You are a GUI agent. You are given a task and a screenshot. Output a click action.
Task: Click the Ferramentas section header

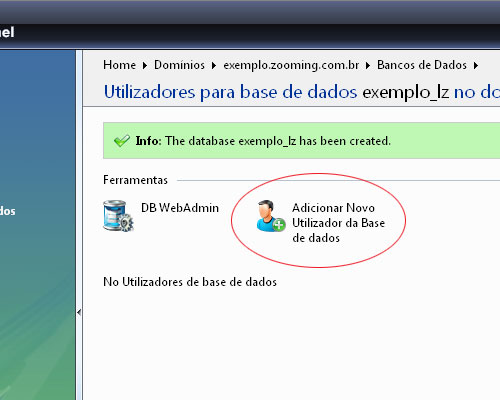135,180
